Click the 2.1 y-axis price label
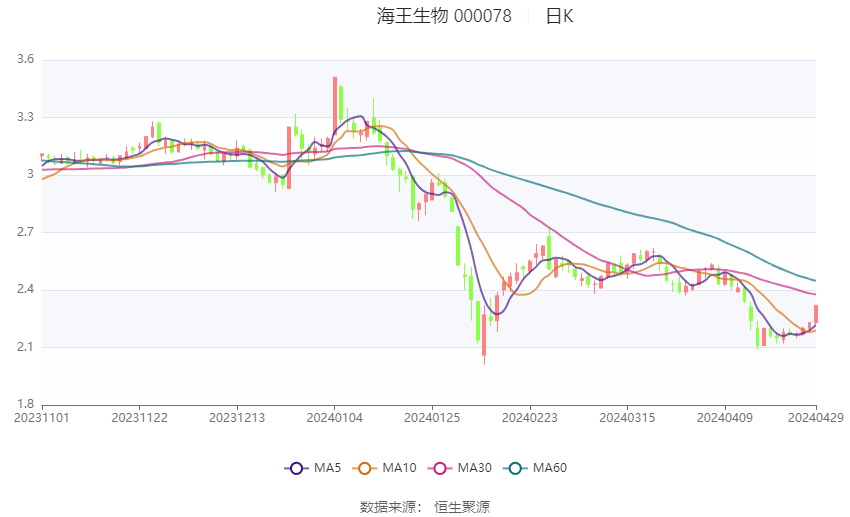This screenshot has width=850, height=517. 25,347
